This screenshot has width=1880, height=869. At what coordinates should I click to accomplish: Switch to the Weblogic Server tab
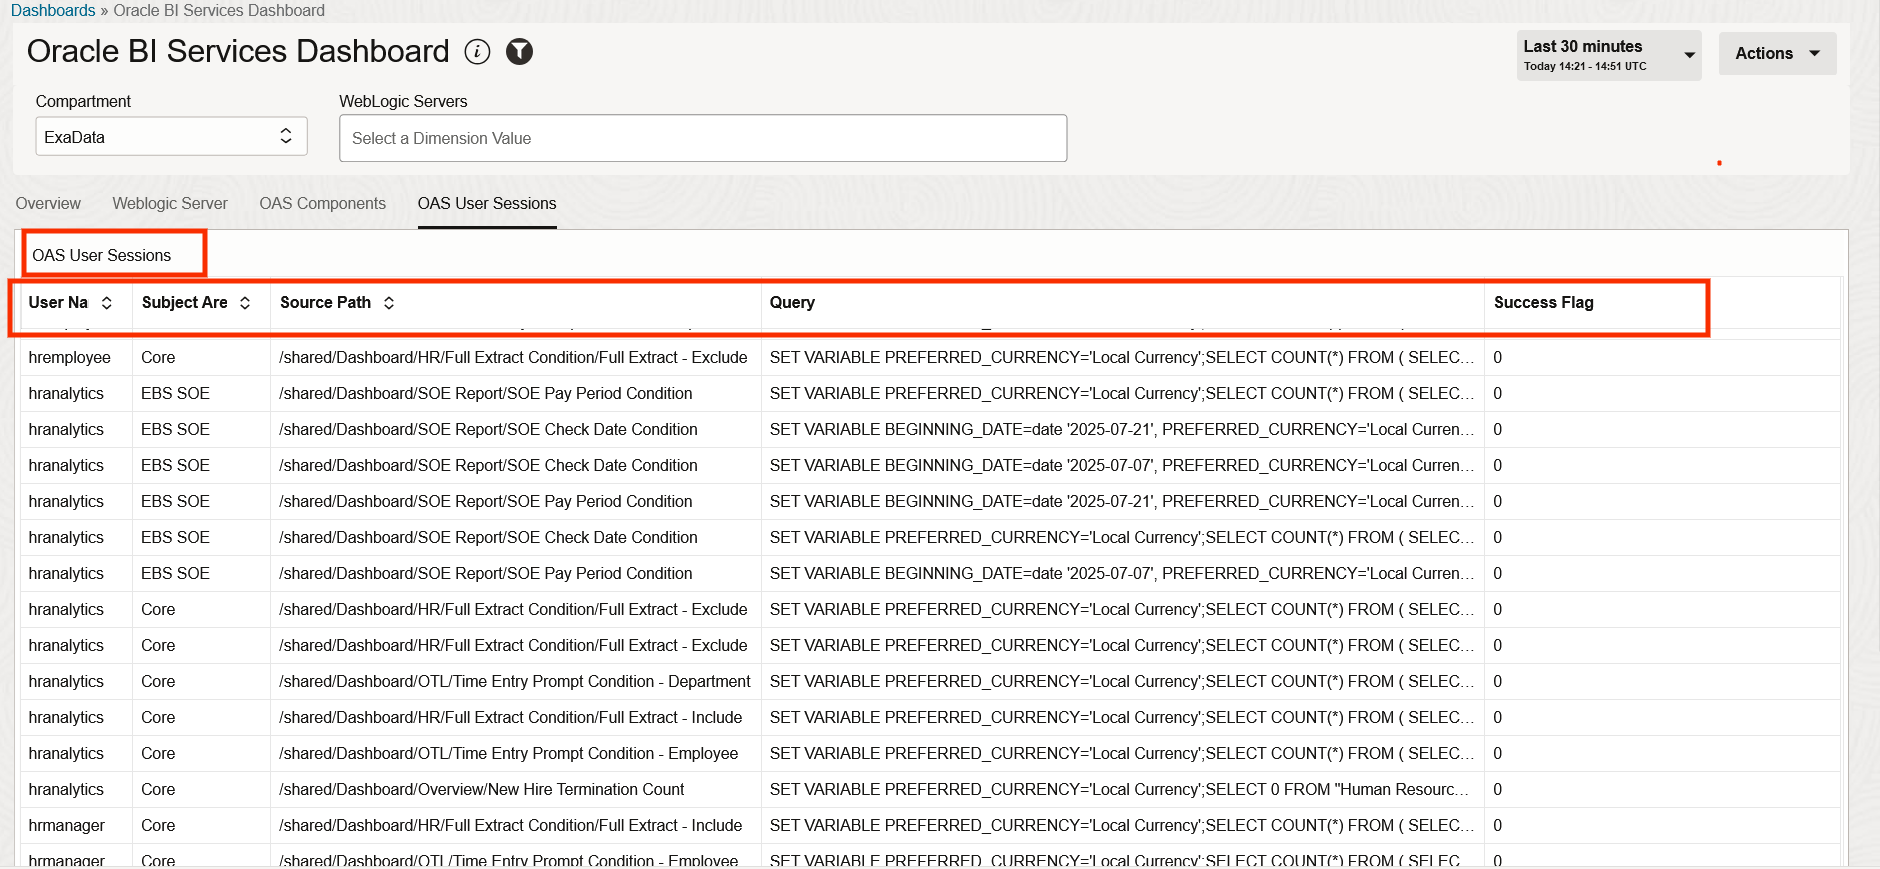tap(170, 204)
